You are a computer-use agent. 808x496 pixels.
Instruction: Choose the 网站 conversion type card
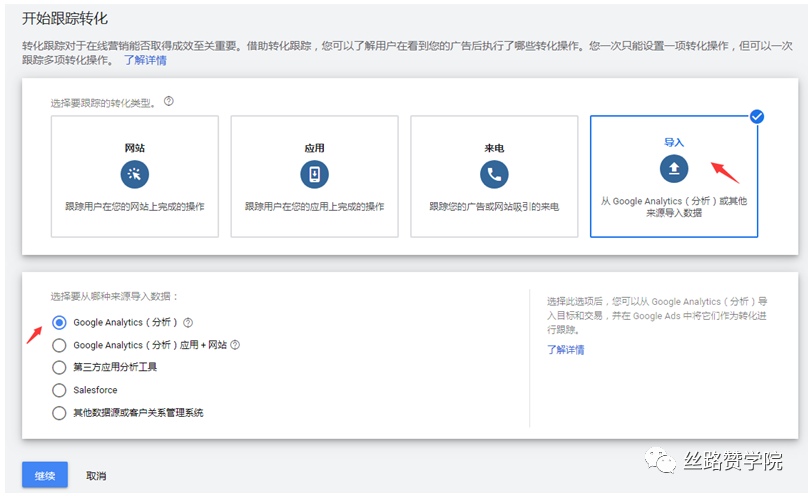134,176
